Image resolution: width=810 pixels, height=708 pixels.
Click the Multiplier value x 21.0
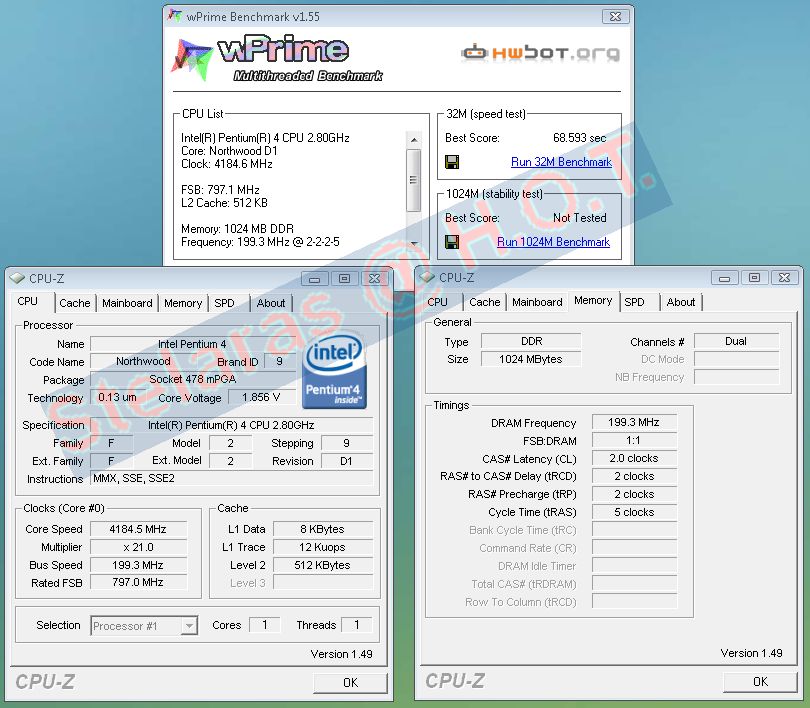coord(138,547)
